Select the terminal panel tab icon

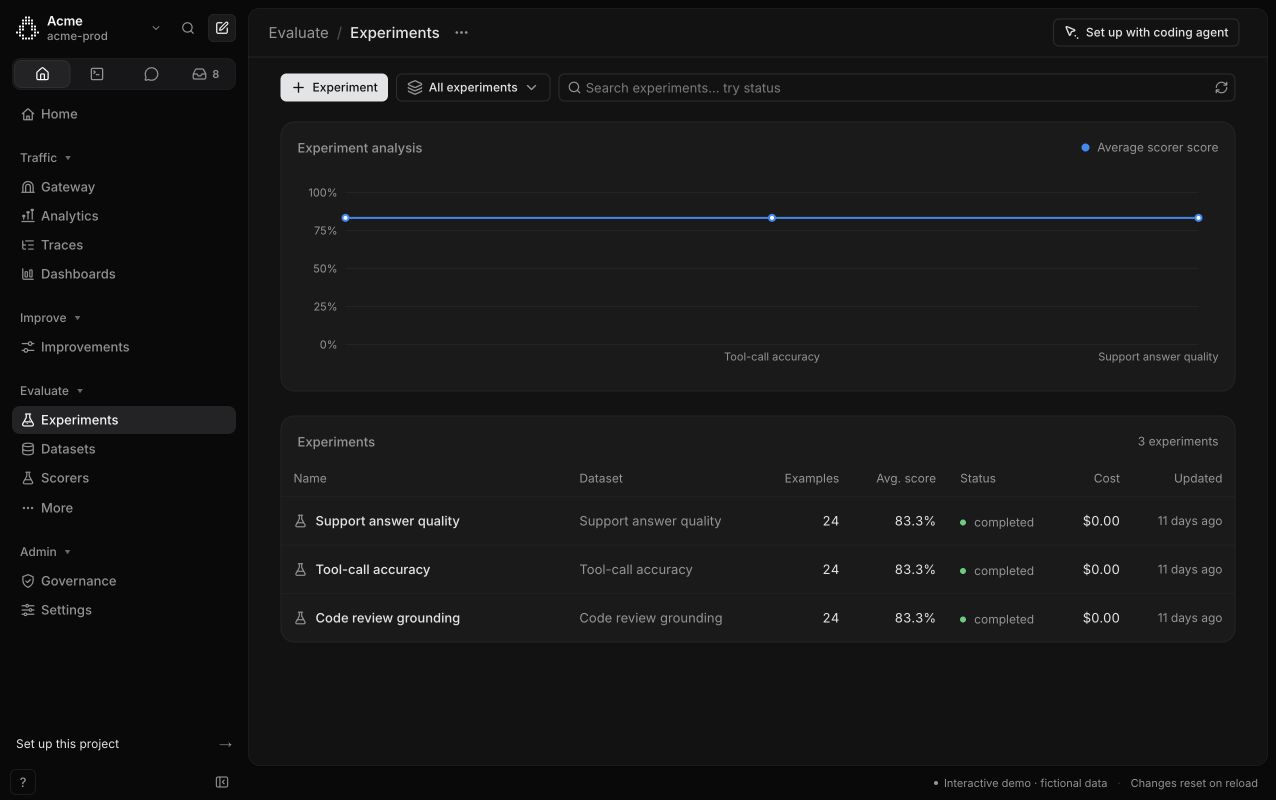coord(97,74)
